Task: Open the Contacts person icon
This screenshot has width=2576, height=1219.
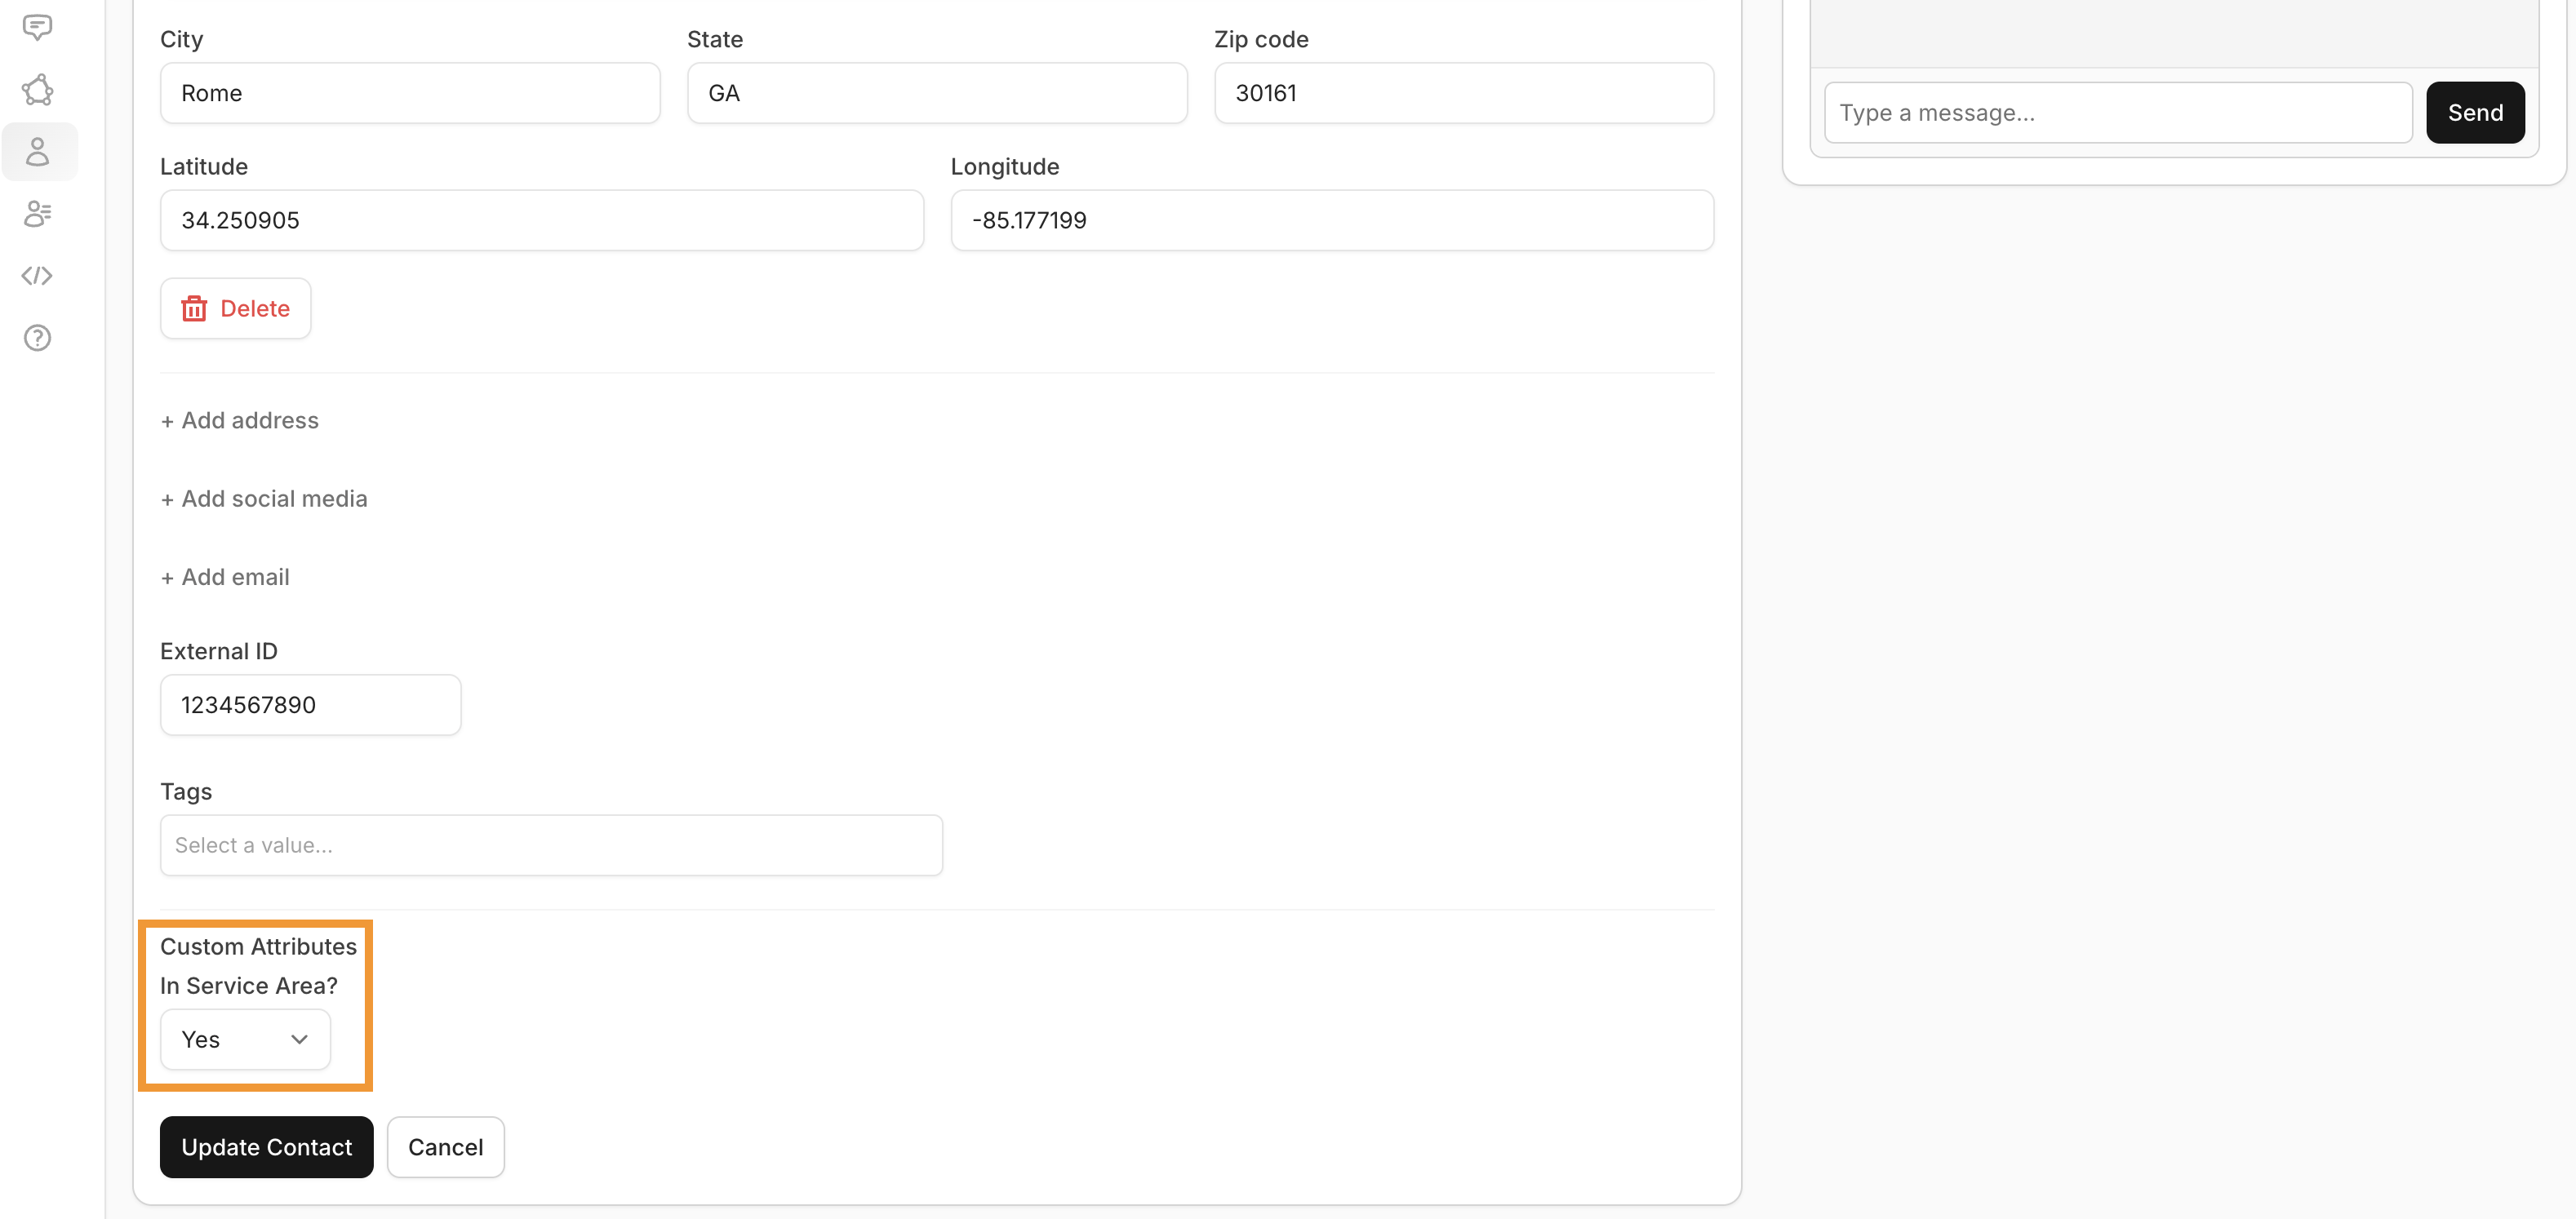Action: click(x=38, y=152)
